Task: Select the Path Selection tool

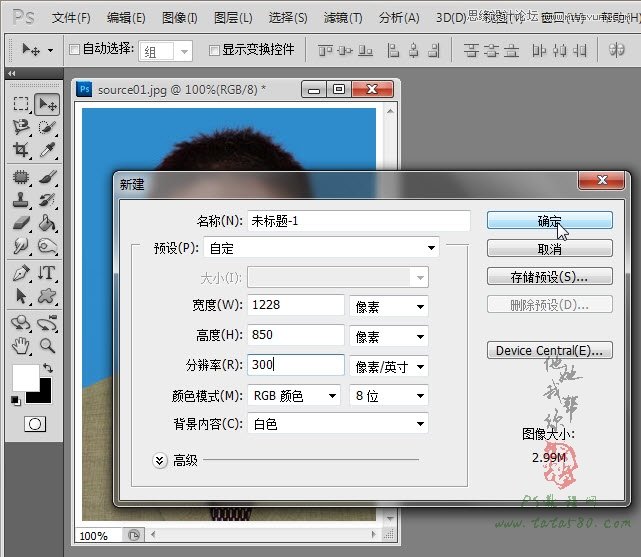Action: [21, 295]
